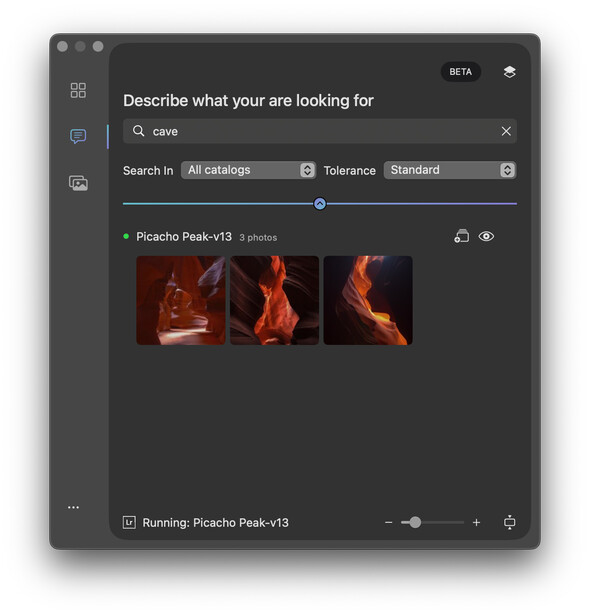Click the Lightroom Lr status icon

[129, 522]
